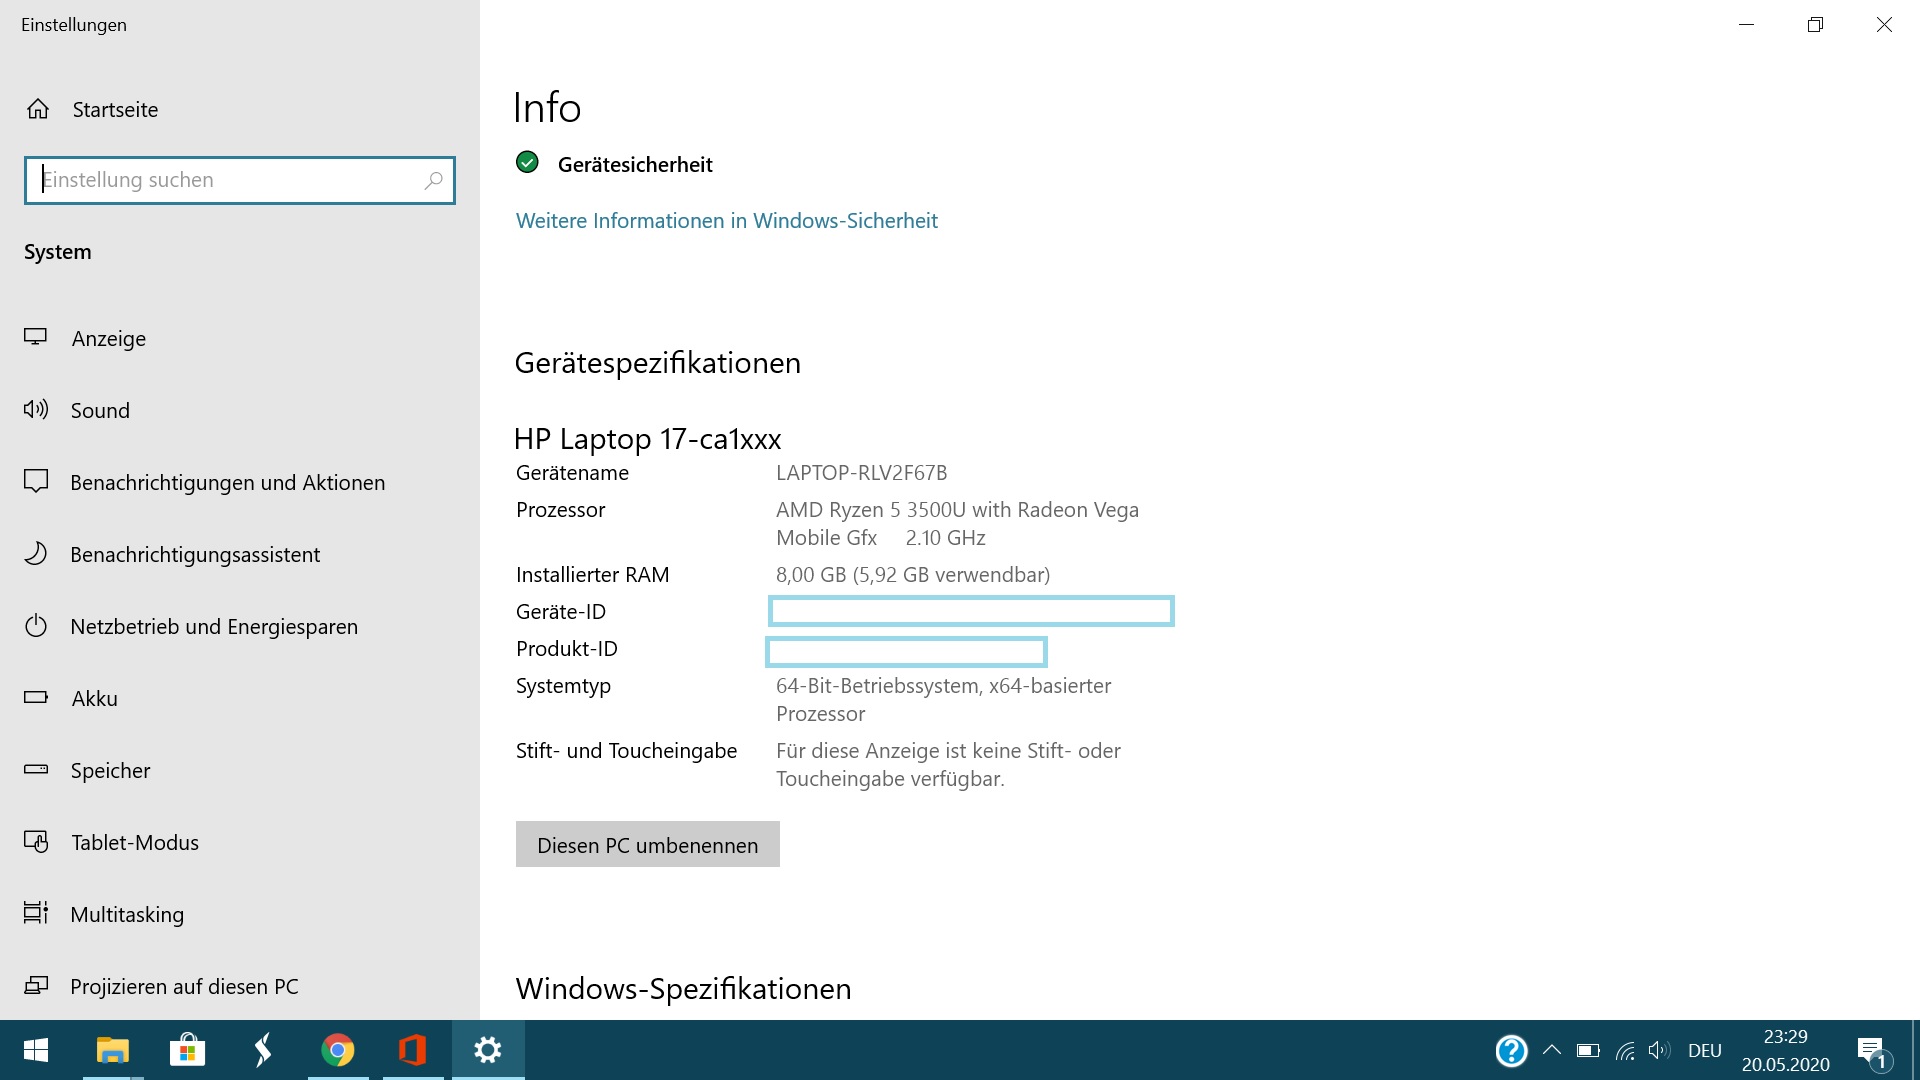Open the Action Center notification icon
1920x1080 pixels.
pos(1871,1050)
